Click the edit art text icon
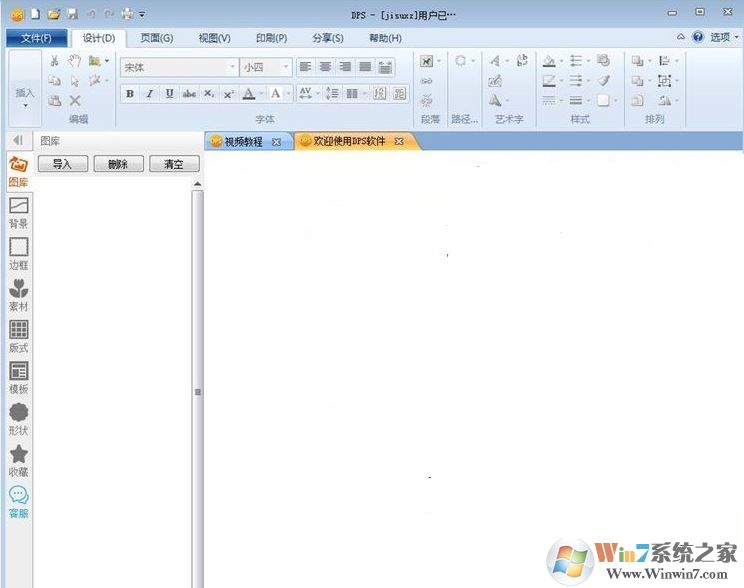Screen dimensions: 744x588 pos(495,81)
